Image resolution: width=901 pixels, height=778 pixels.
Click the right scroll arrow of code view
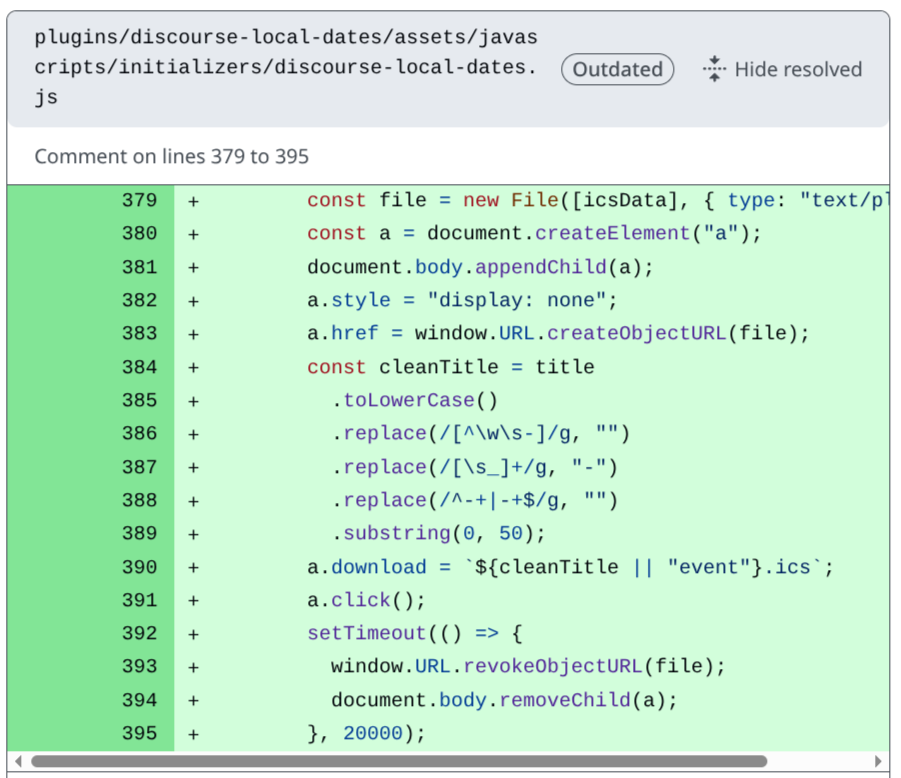[x=878, y=761]
